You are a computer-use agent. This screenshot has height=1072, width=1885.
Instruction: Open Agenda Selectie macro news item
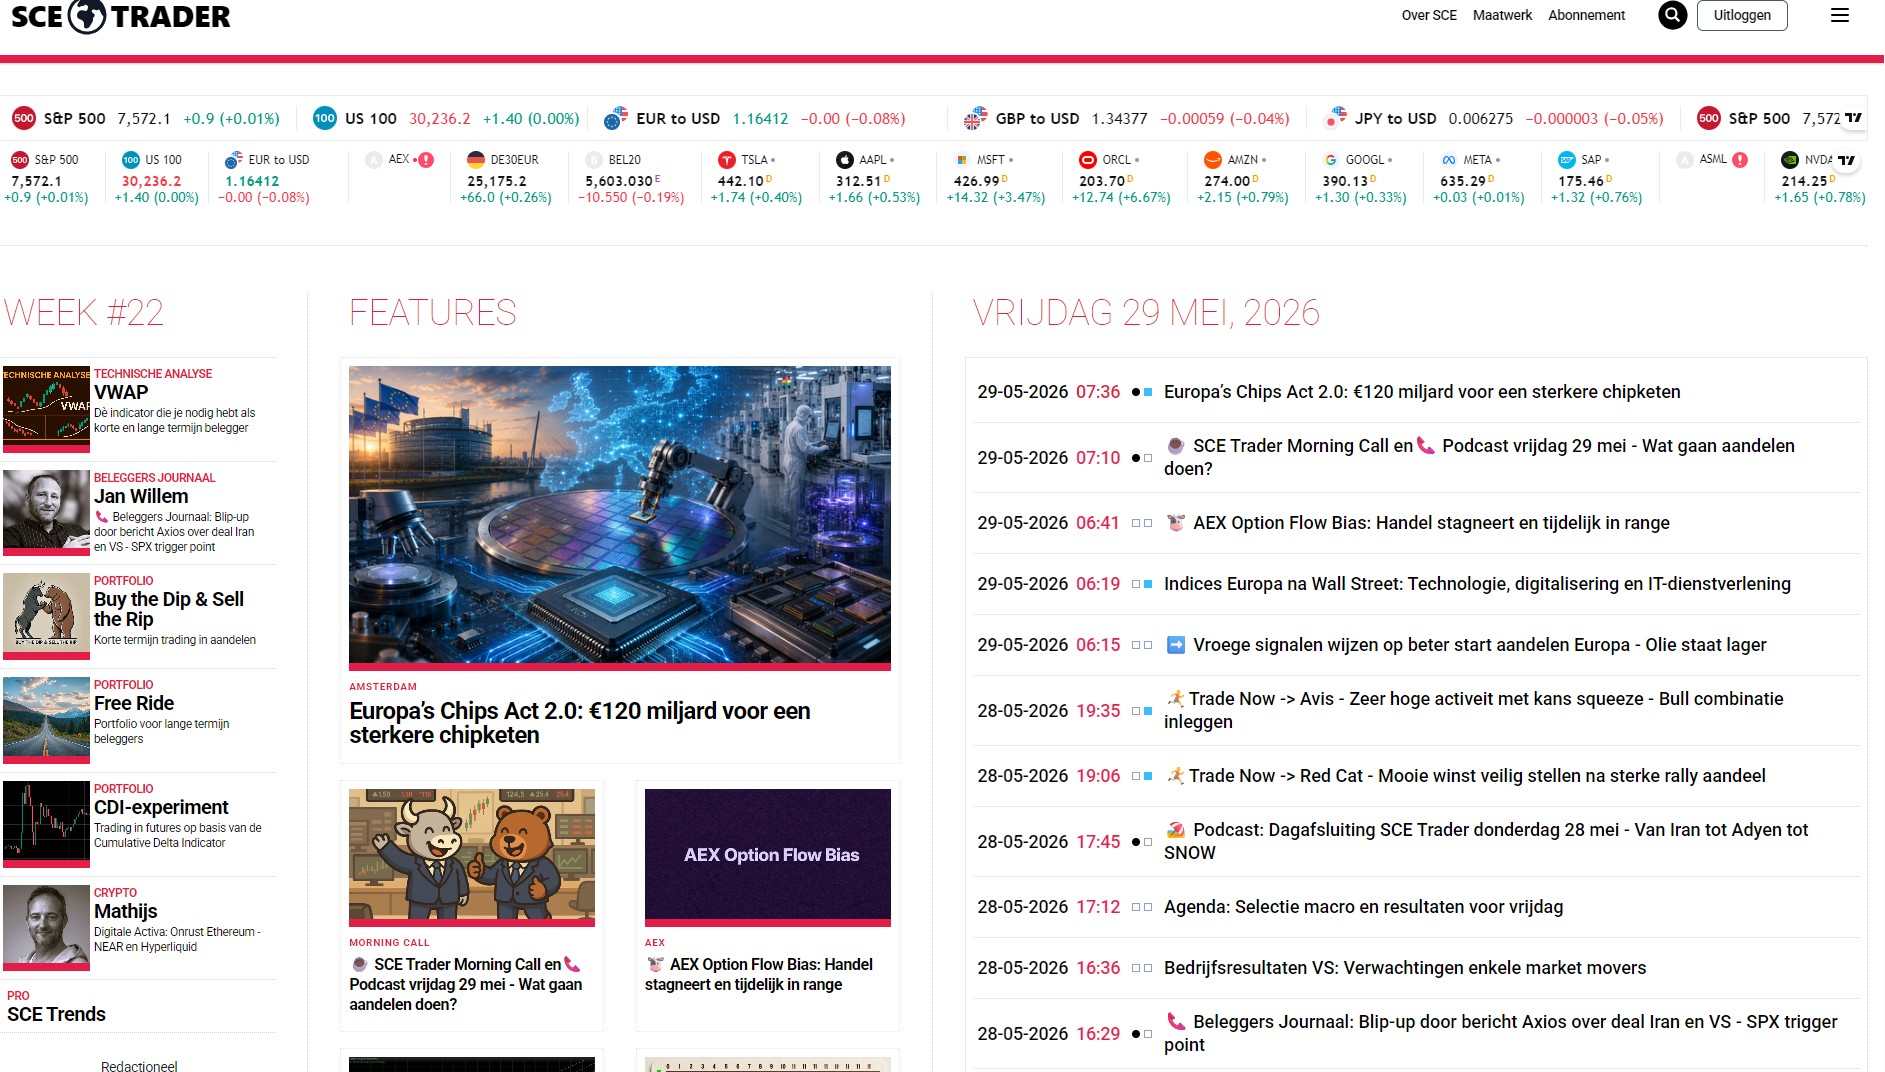click(1363, 907)
